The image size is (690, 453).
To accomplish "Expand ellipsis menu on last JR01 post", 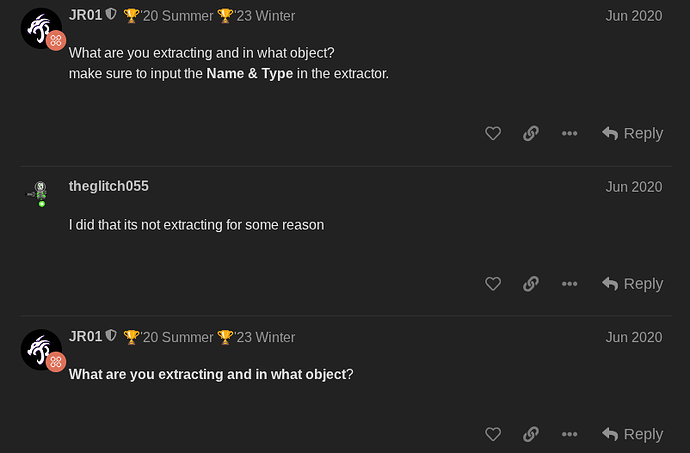I will [569, 434].
